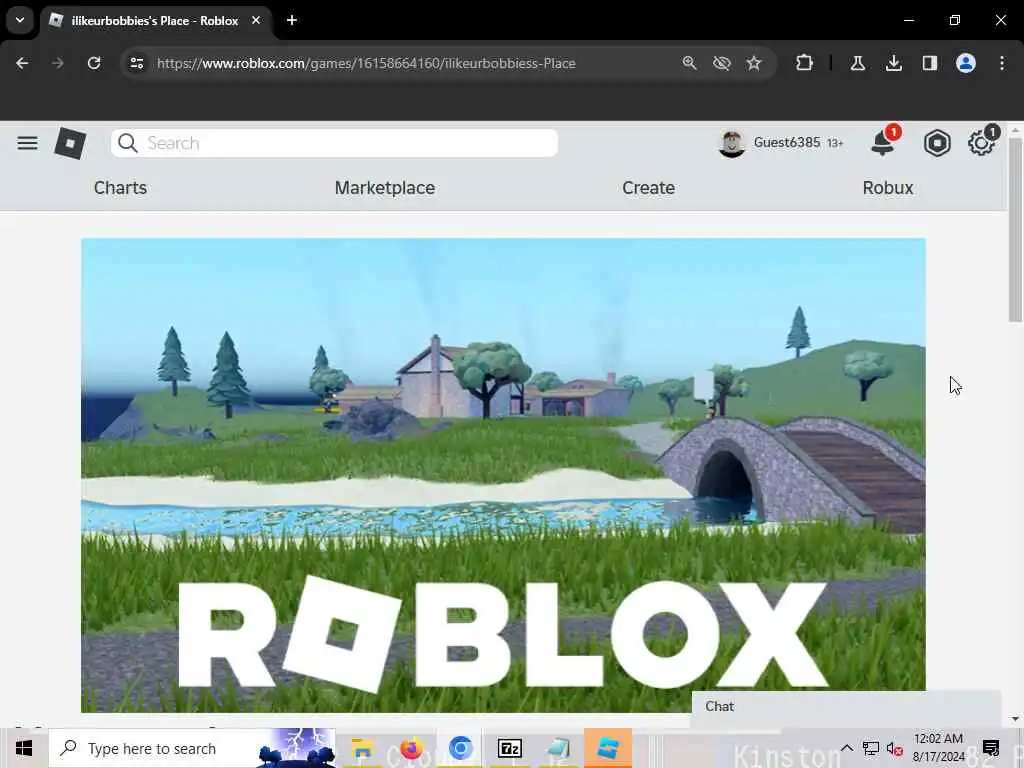Open the browser downloads icon
Viewport: 1024px width, 768px height.
(893, 63)
